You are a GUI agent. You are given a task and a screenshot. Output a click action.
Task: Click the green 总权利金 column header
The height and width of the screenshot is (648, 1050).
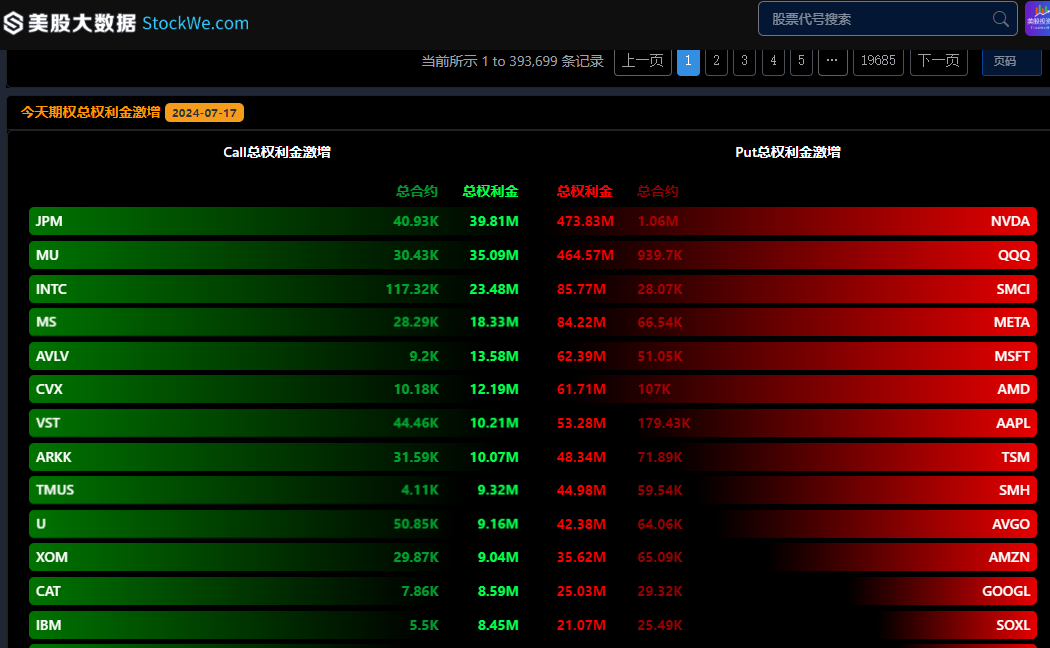[x=490, y=191]
